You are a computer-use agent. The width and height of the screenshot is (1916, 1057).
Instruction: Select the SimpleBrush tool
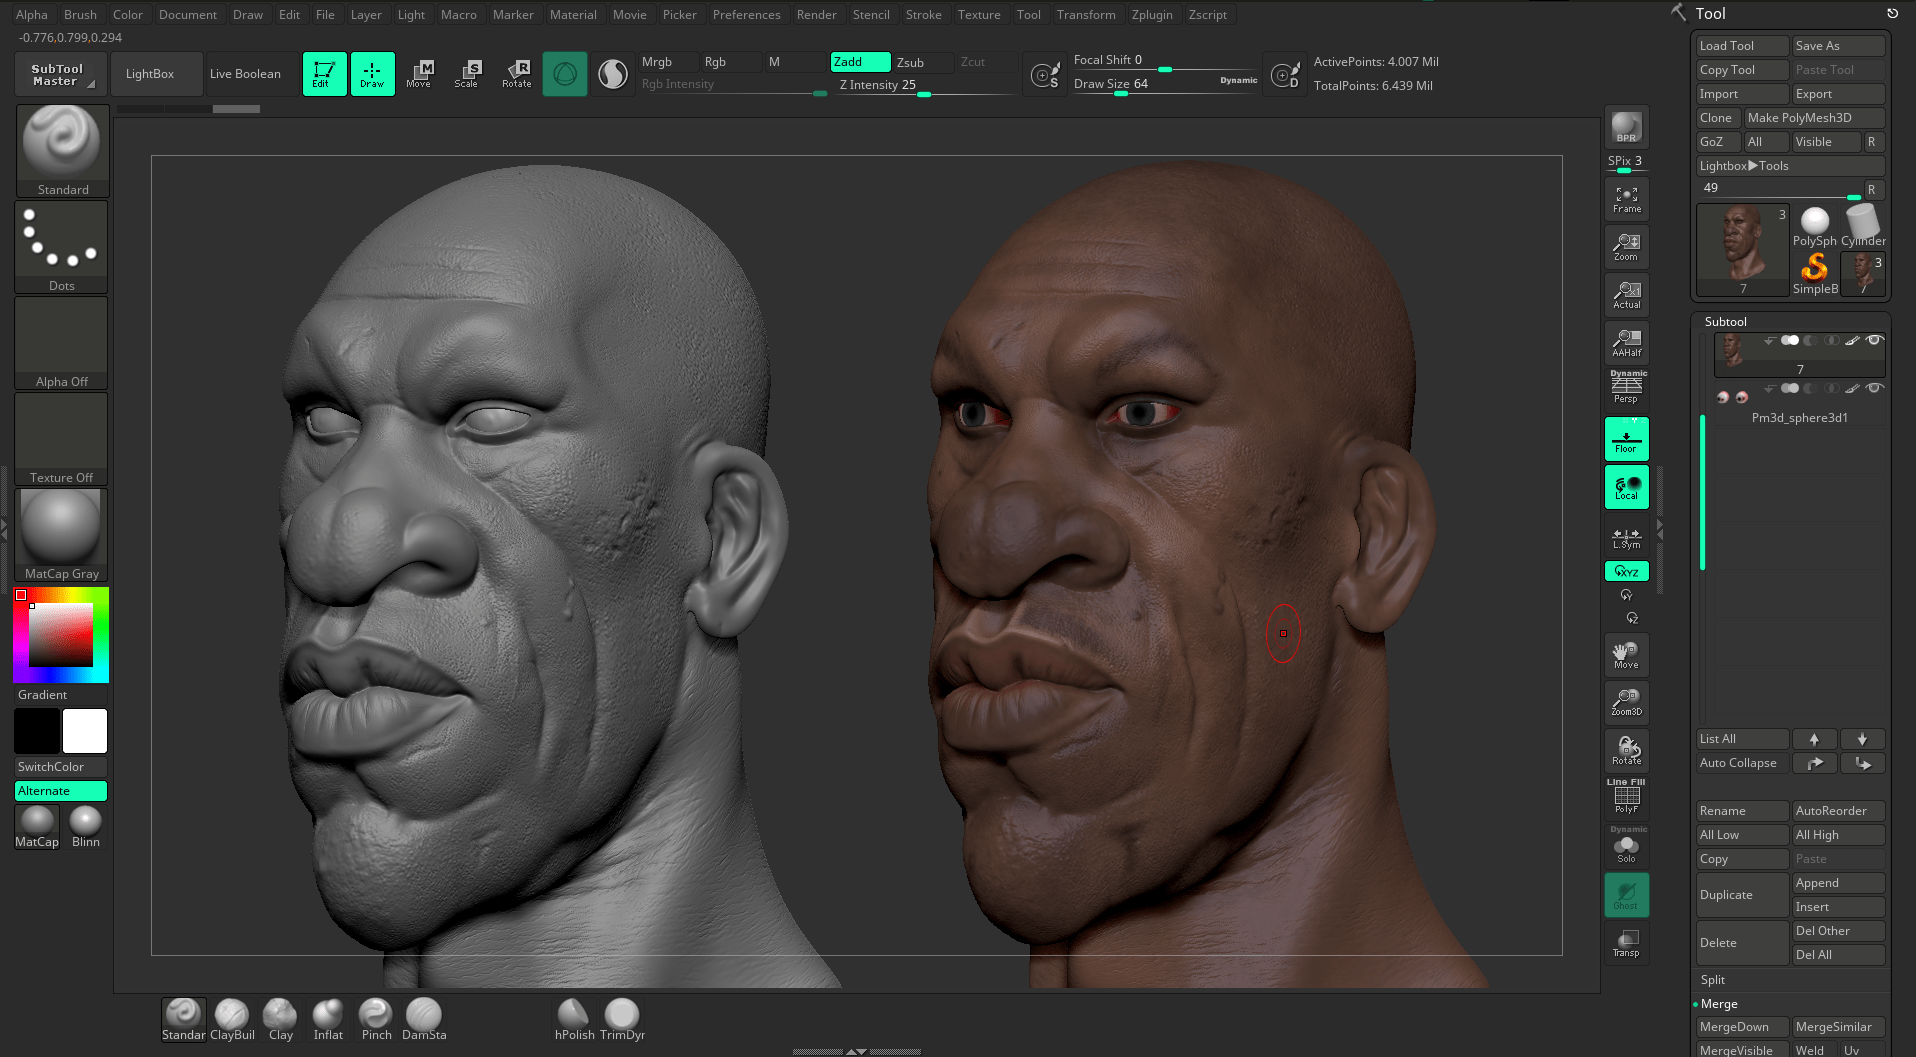pyautogui.click(x=1814, y=274)
